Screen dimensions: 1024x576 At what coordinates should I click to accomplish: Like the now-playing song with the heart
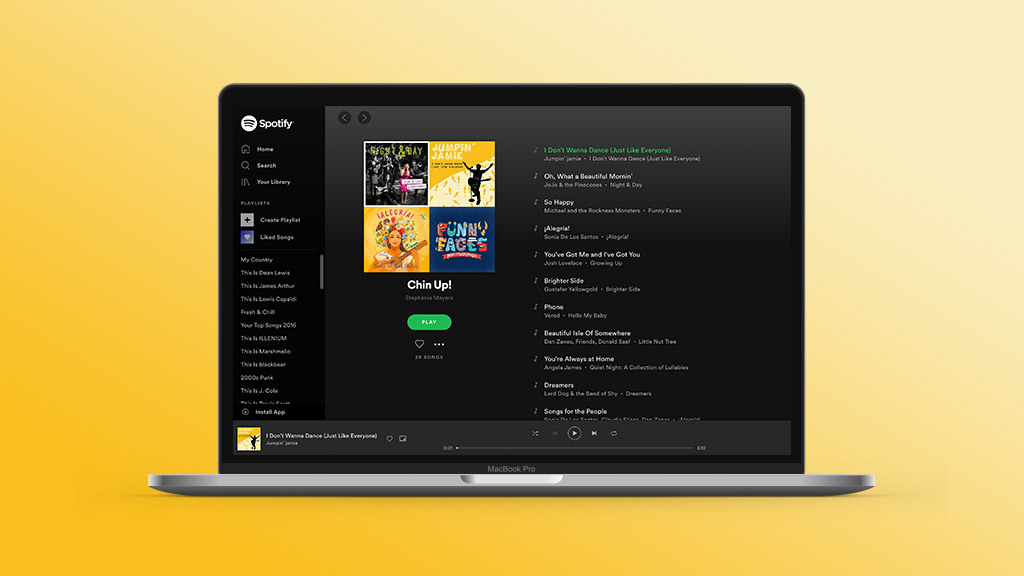point(390,439)
